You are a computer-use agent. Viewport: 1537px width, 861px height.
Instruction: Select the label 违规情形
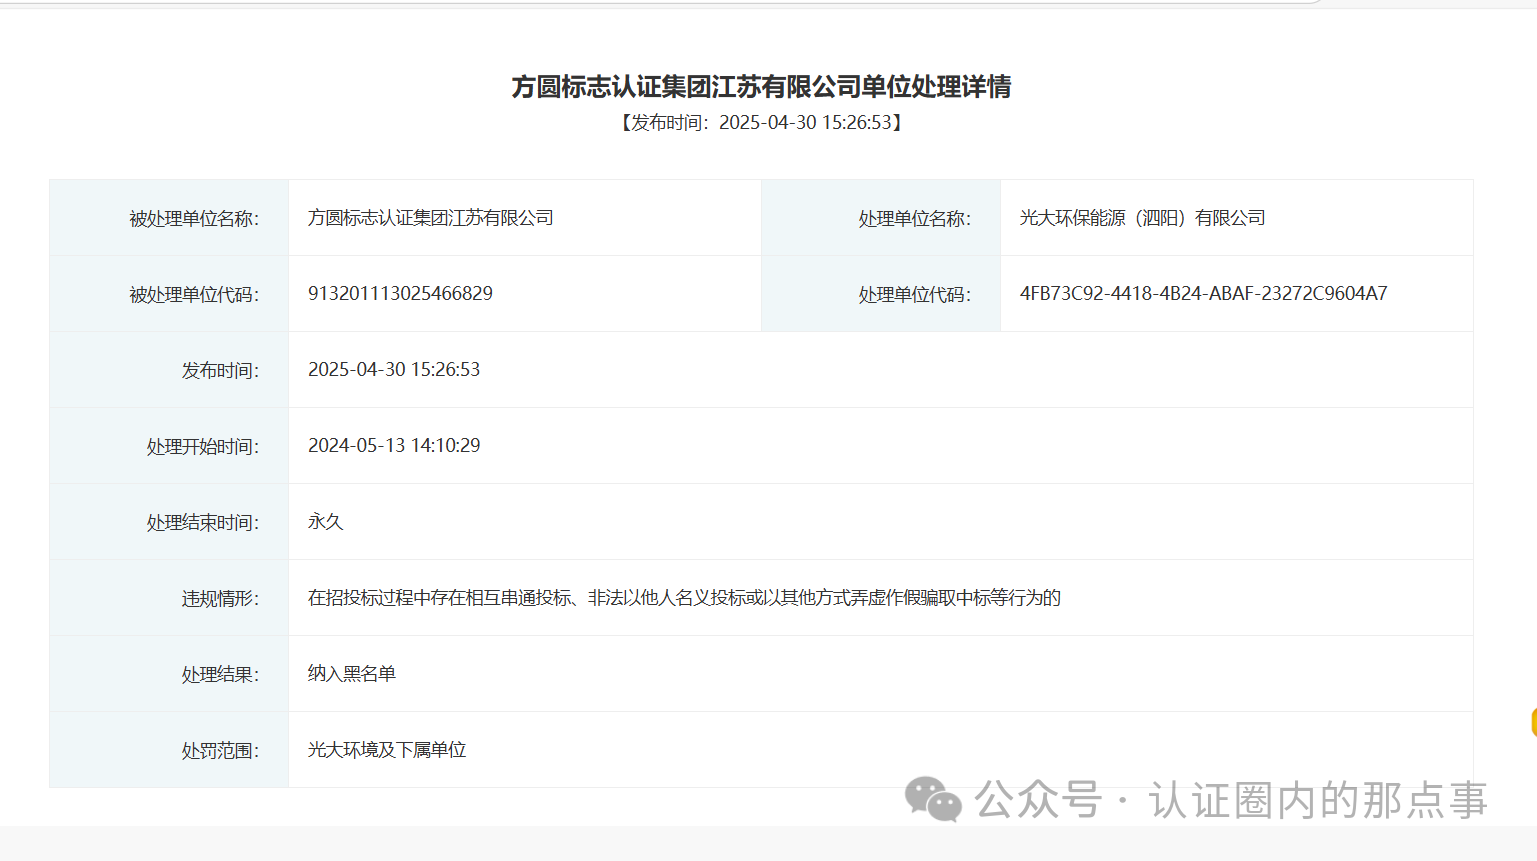(220, 598)
